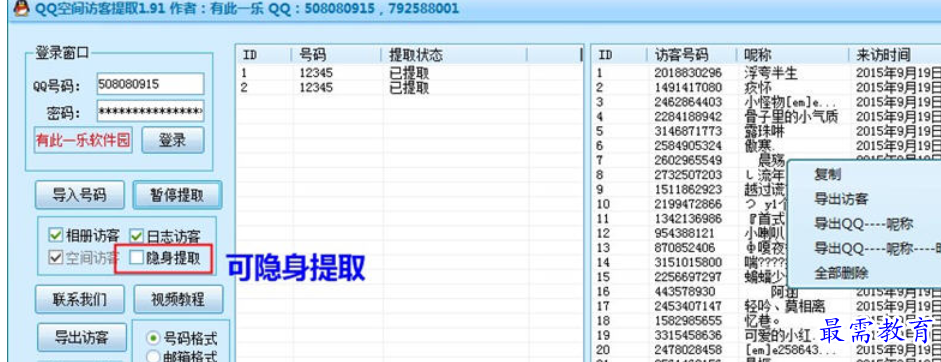Image resolution: width=941 pixels, height=362 pixels.
Task: Select visitor number 954388121
Action: (x=684, y=233)
